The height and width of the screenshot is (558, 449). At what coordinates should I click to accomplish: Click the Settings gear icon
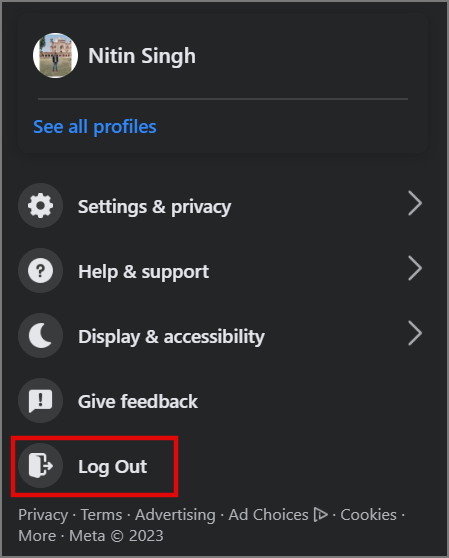coord(41,205)
